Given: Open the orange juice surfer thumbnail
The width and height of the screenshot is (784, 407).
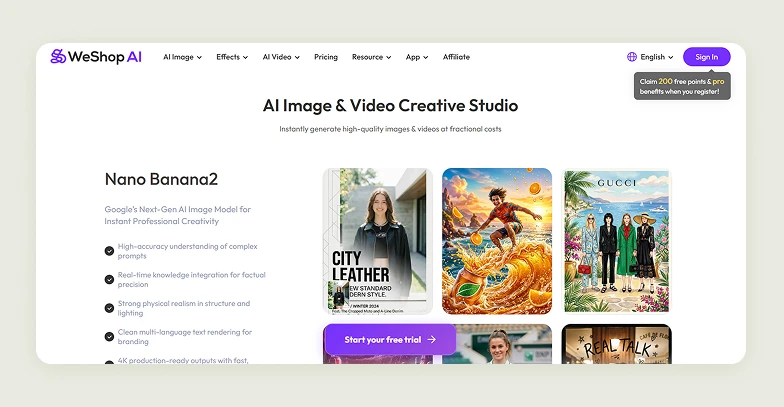Looking at the screenshot, I should 497,241.
